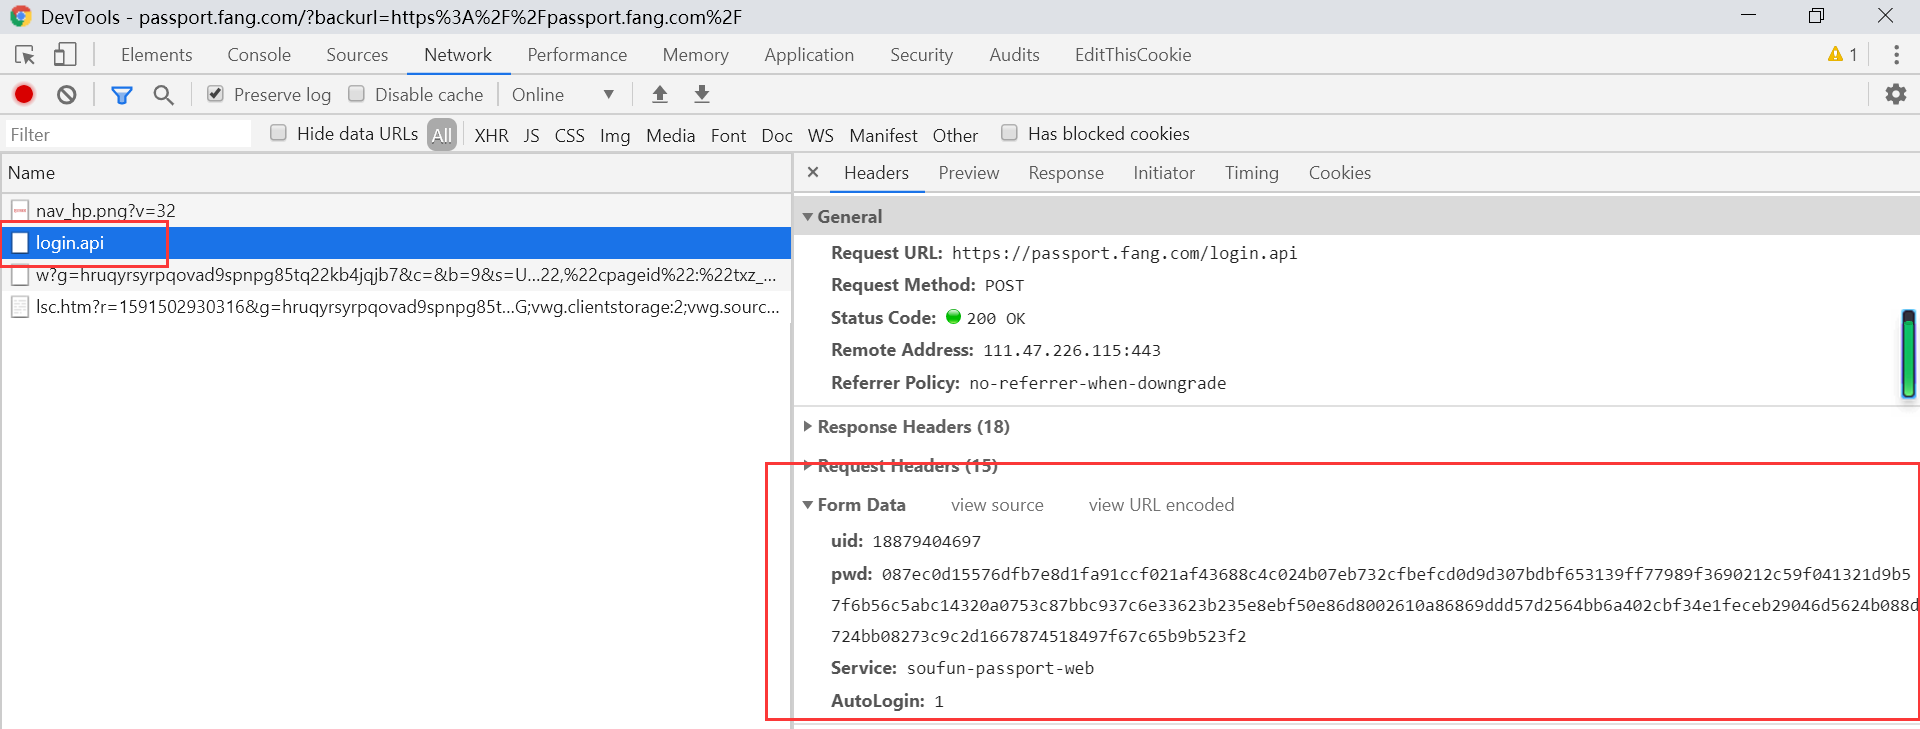Clear the network log

[x=66, y=94]
